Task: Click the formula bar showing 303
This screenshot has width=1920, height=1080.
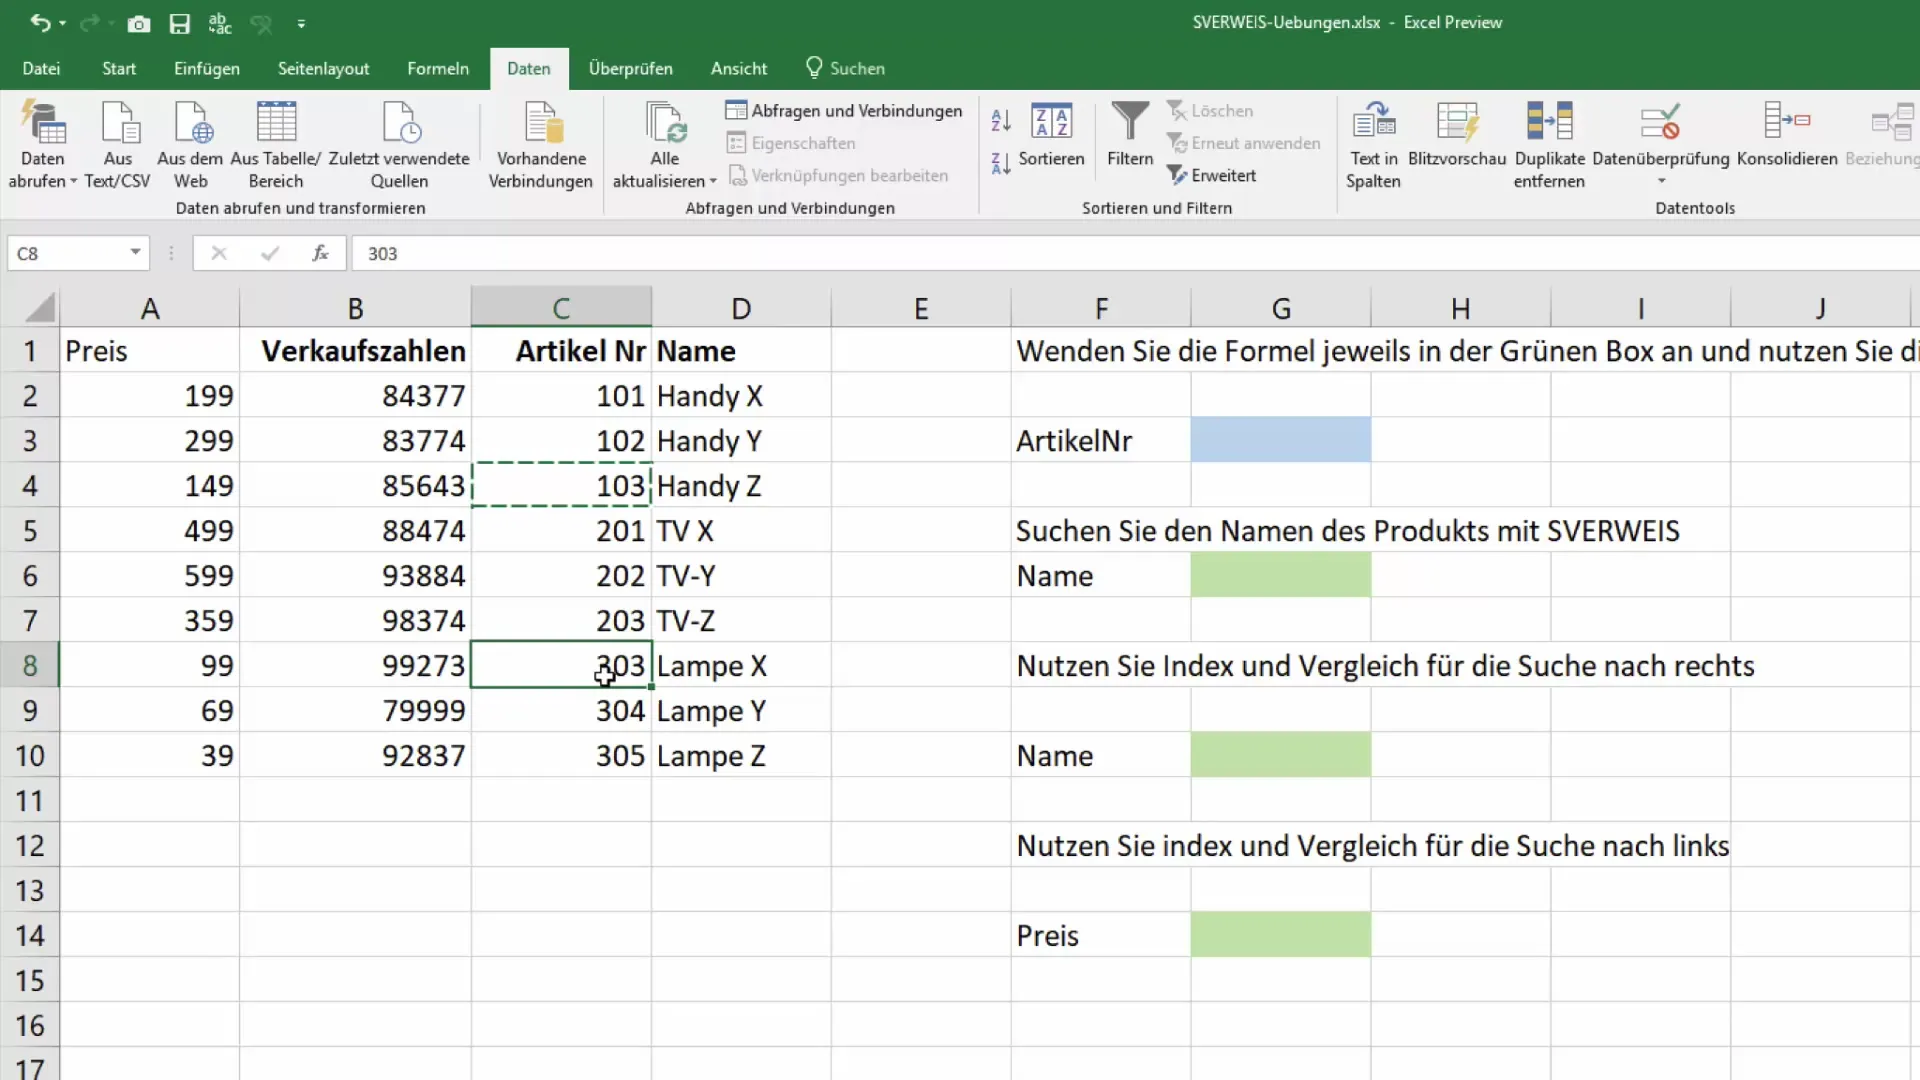Action: (1135, 253)
